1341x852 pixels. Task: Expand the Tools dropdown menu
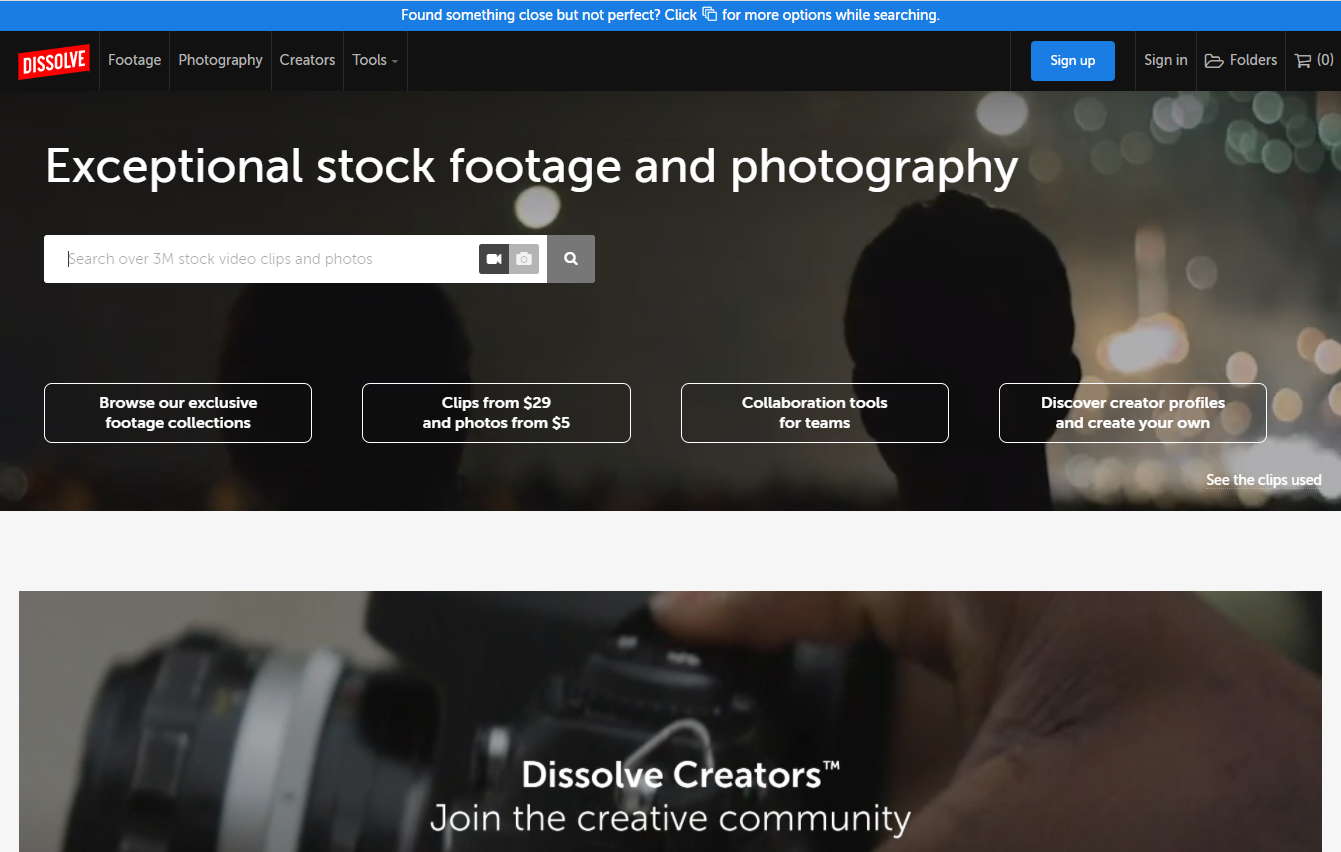tap(375, 60)
